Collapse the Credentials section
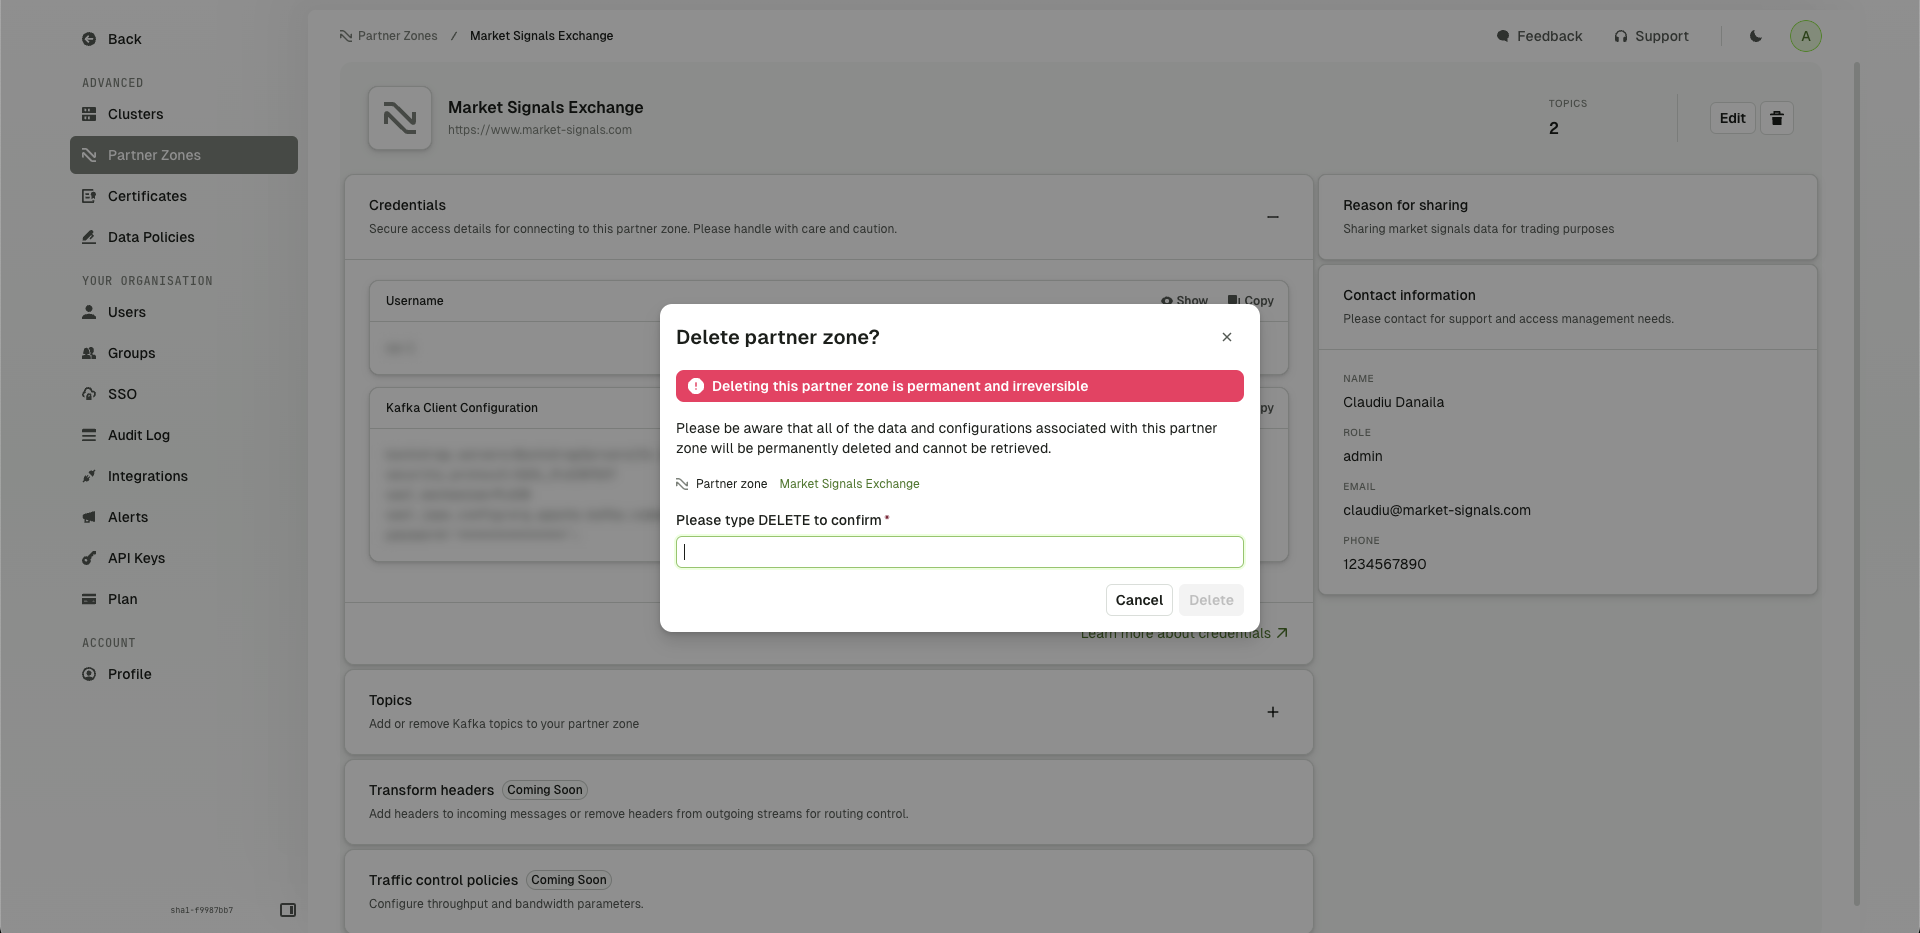The width and height of the screenshot is (1920, 933). click(1273, 217)
